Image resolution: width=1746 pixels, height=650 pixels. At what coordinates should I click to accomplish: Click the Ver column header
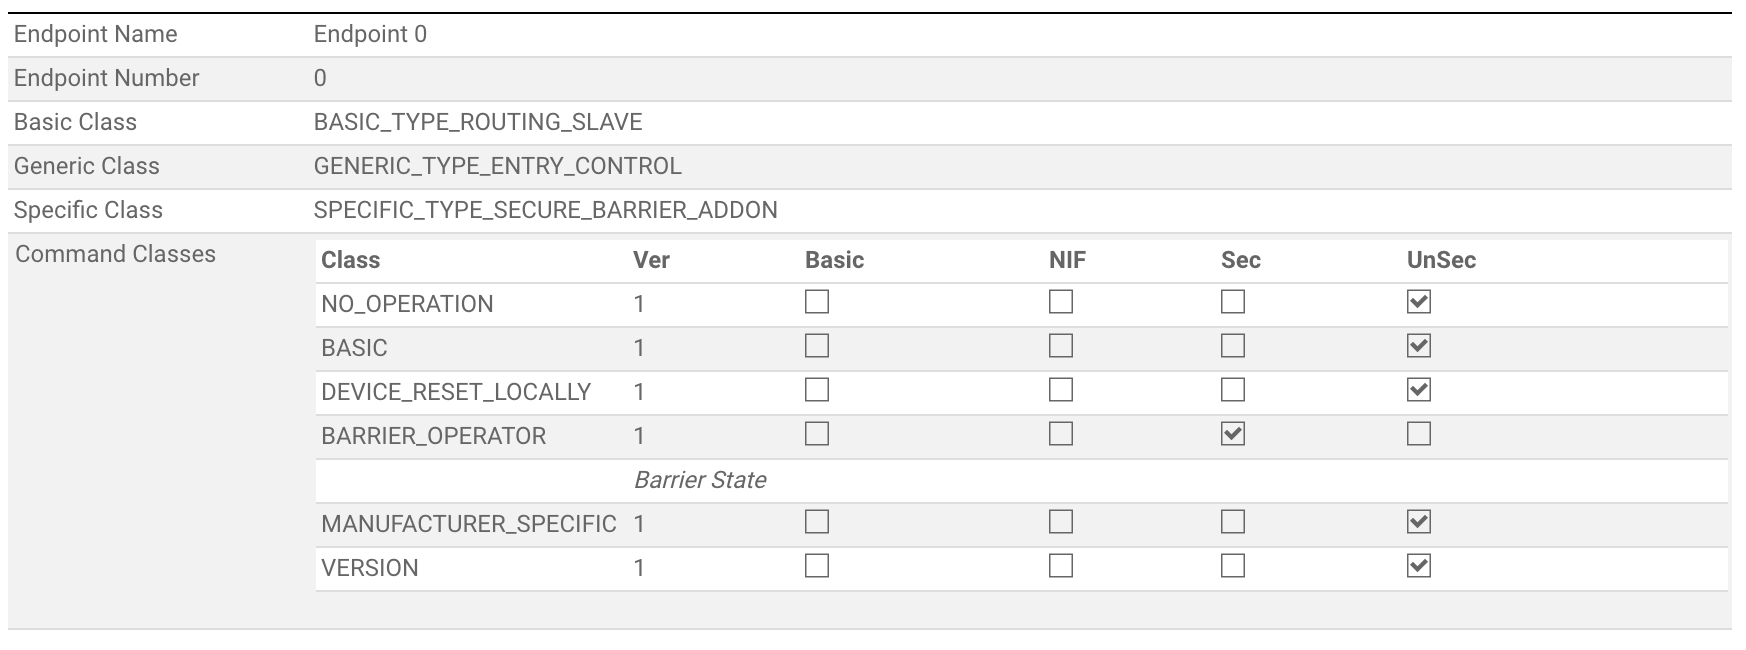[651, 260]
